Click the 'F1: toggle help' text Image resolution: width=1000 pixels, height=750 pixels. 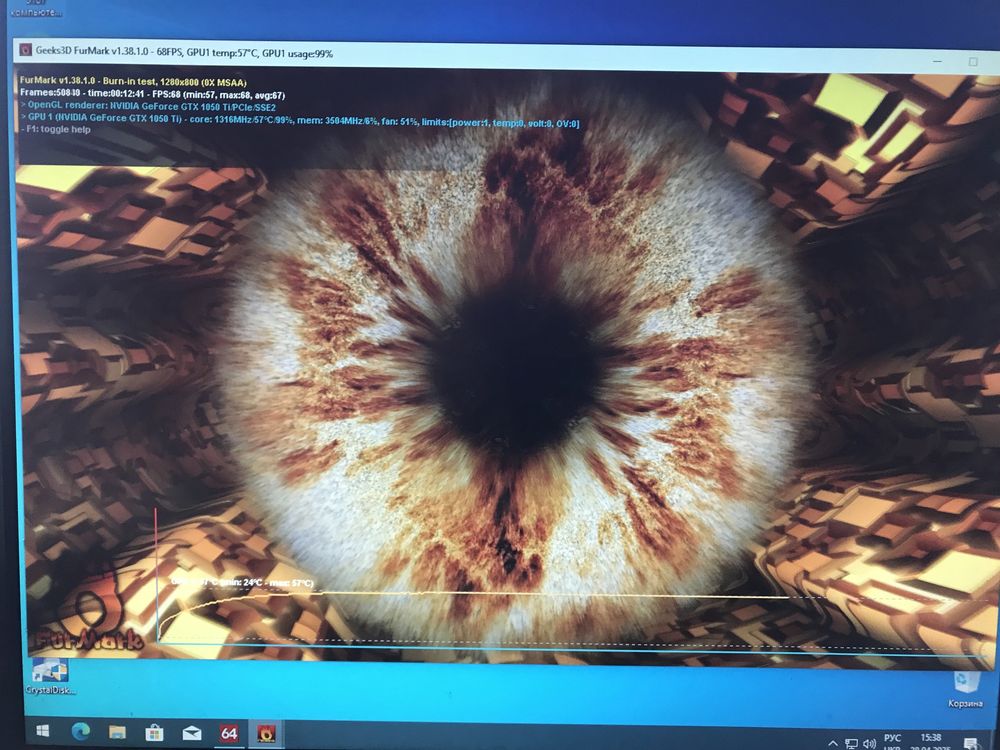tap(55, 129)
